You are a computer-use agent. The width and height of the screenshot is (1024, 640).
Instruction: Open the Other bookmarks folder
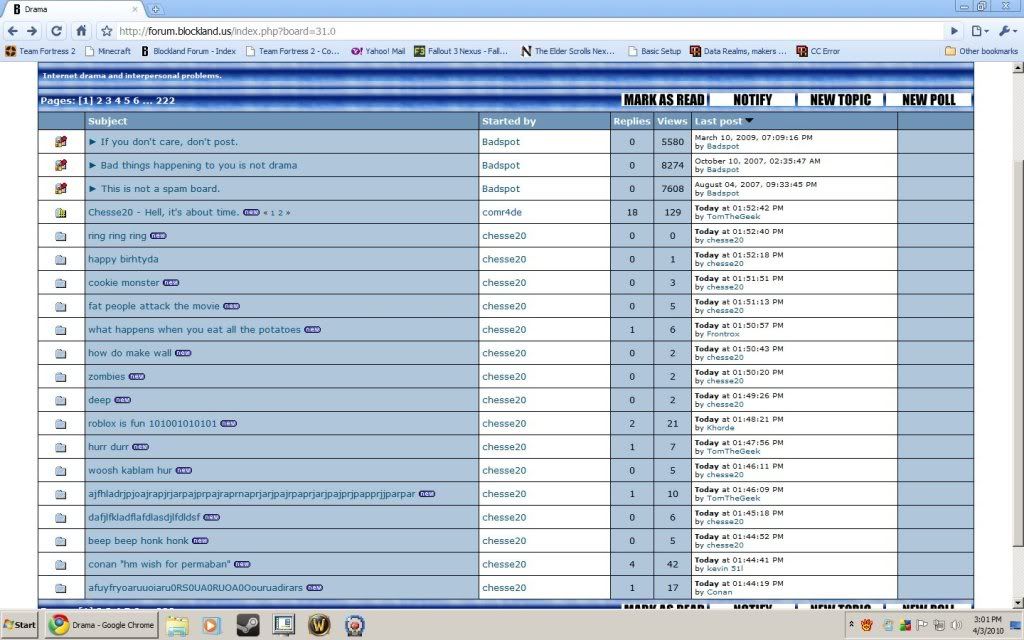[981, 51]
